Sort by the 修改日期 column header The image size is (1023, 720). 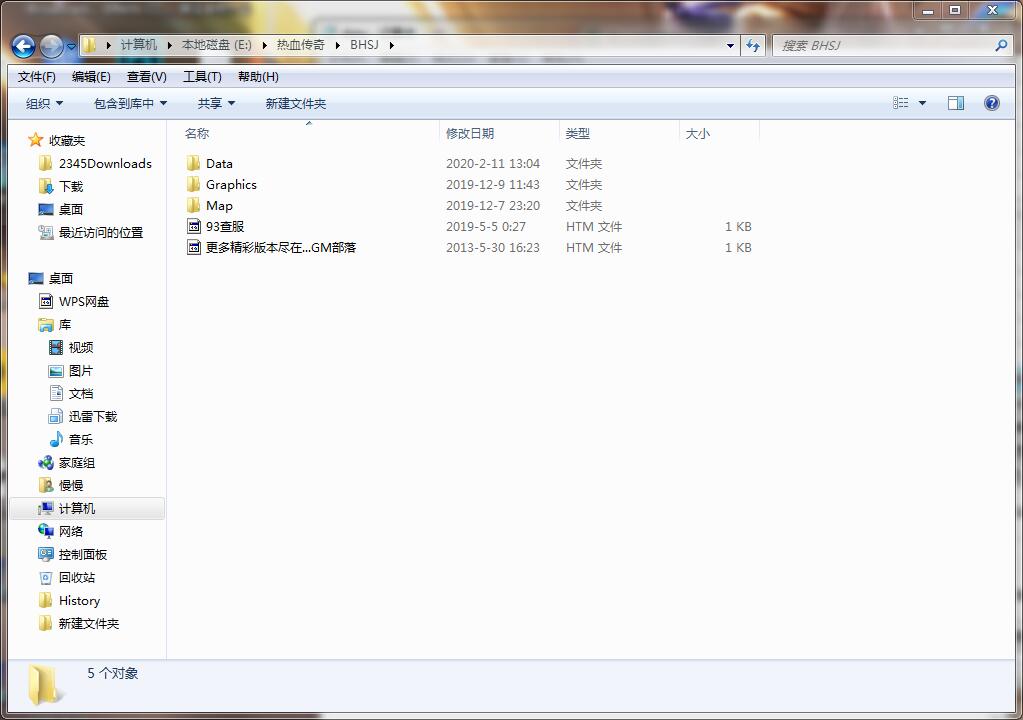point(470,134)
